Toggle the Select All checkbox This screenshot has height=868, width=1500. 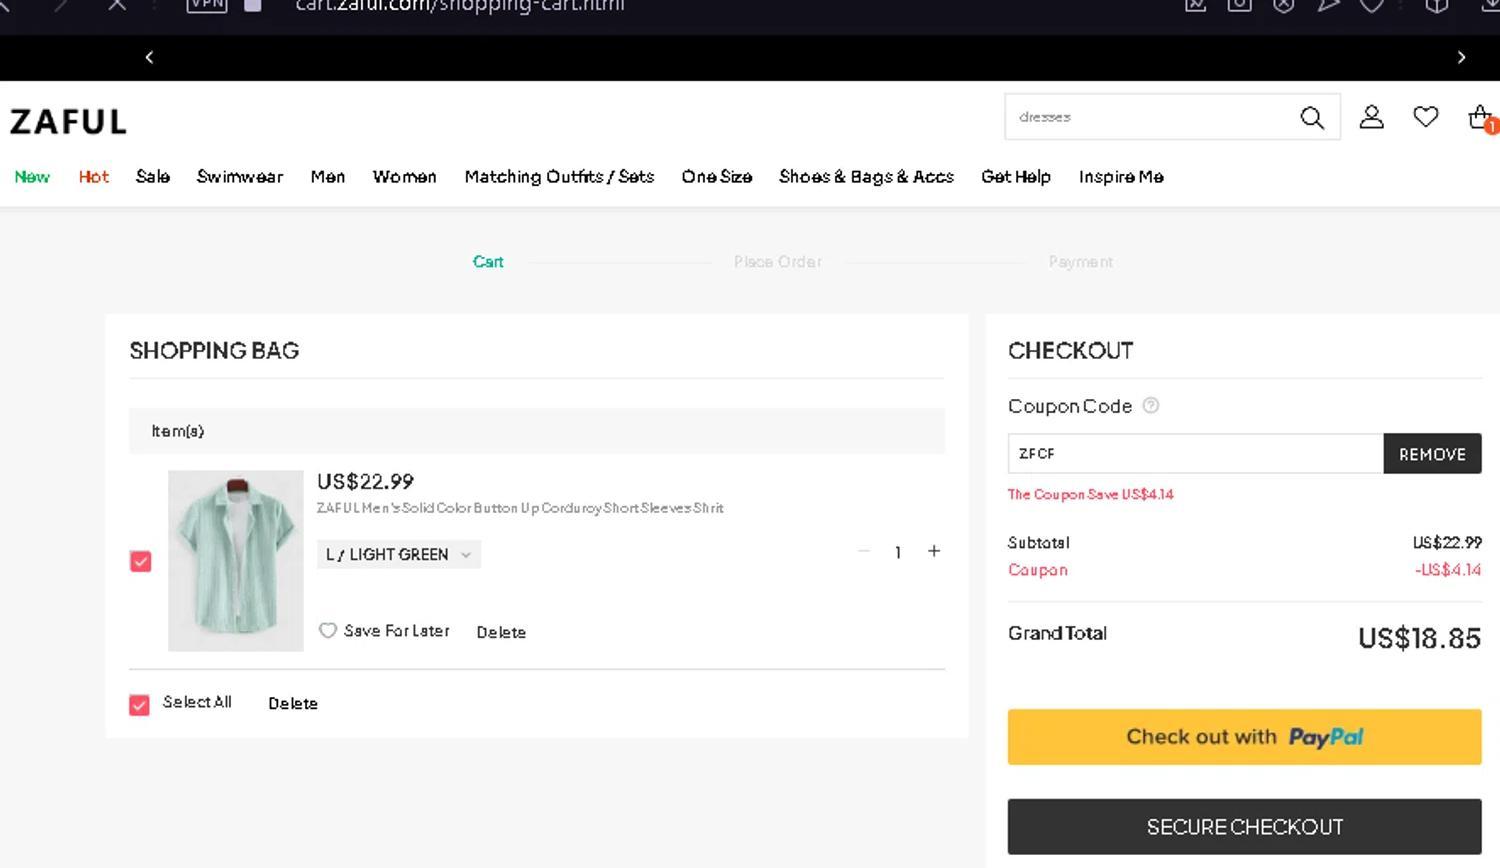click(140, 705)
